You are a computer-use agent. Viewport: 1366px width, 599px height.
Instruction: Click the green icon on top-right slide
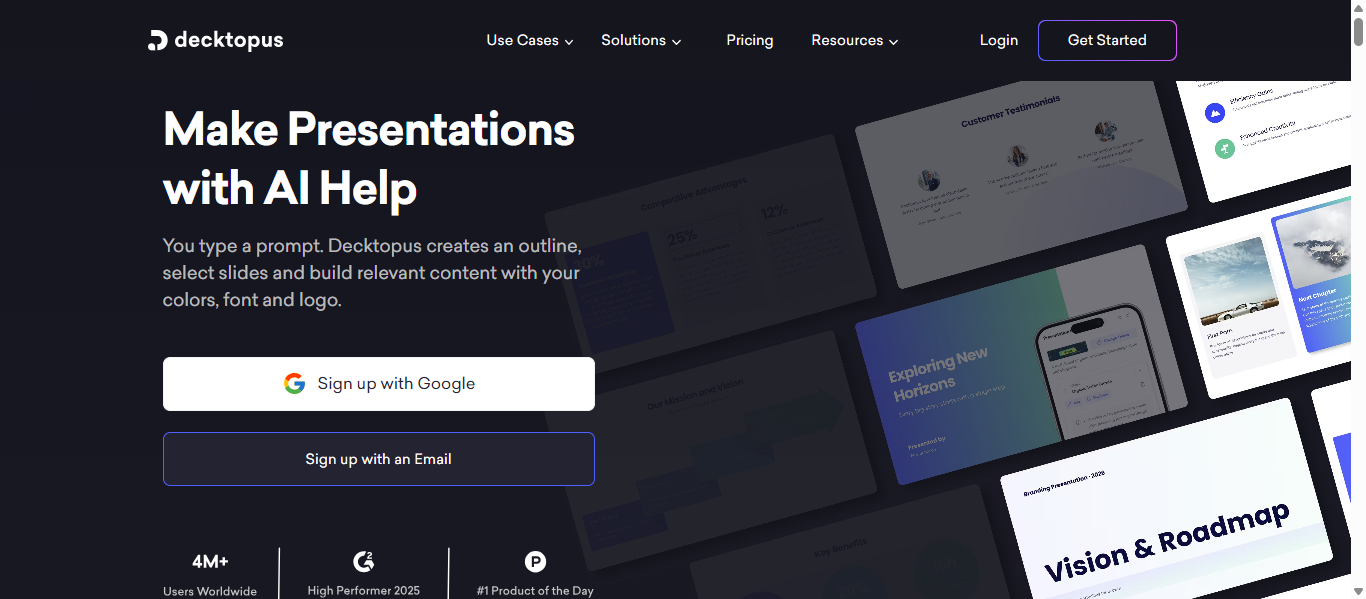(x=1225, y=148)
